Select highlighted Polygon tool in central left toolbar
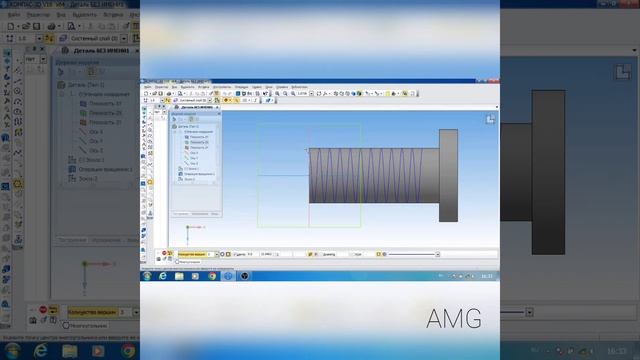The image size is (640, 360). [150, 182]
